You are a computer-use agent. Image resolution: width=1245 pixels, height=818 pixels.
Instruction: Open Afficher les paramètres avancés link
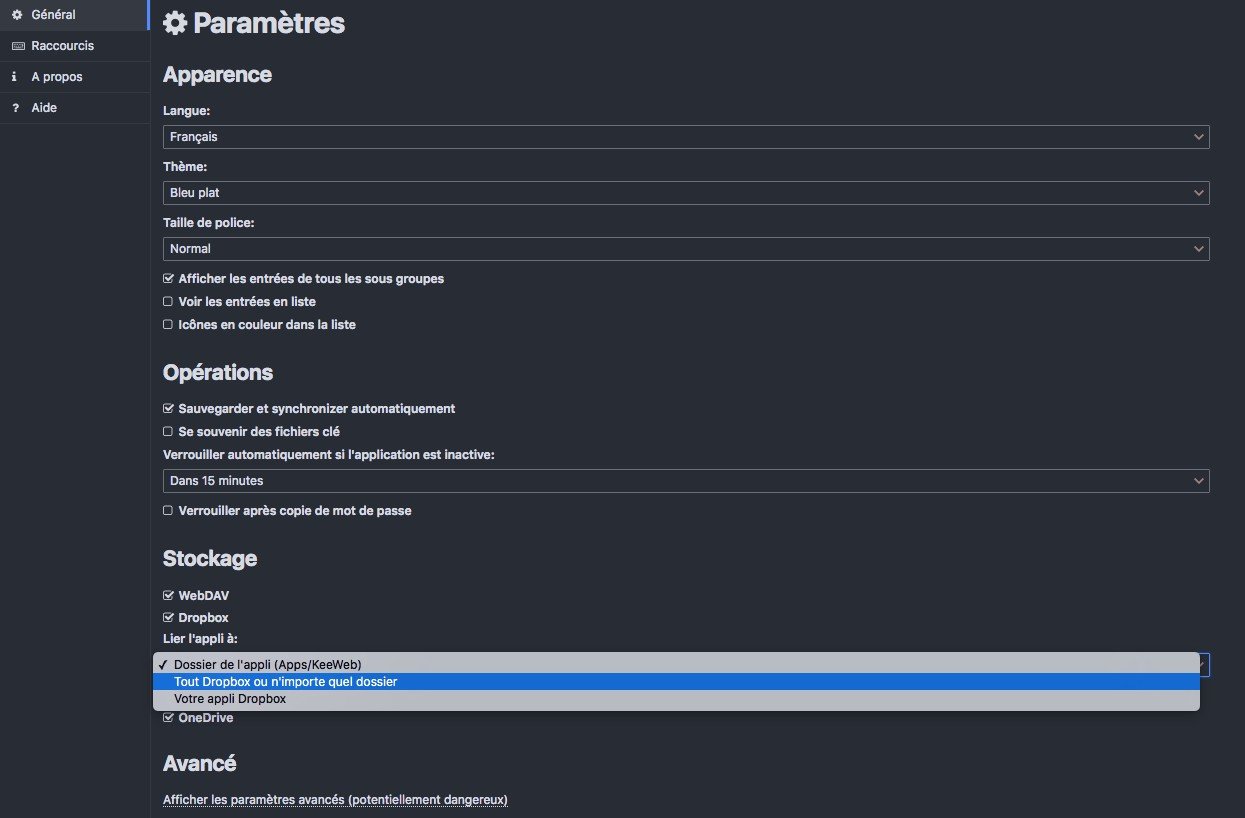coord(335,800)
